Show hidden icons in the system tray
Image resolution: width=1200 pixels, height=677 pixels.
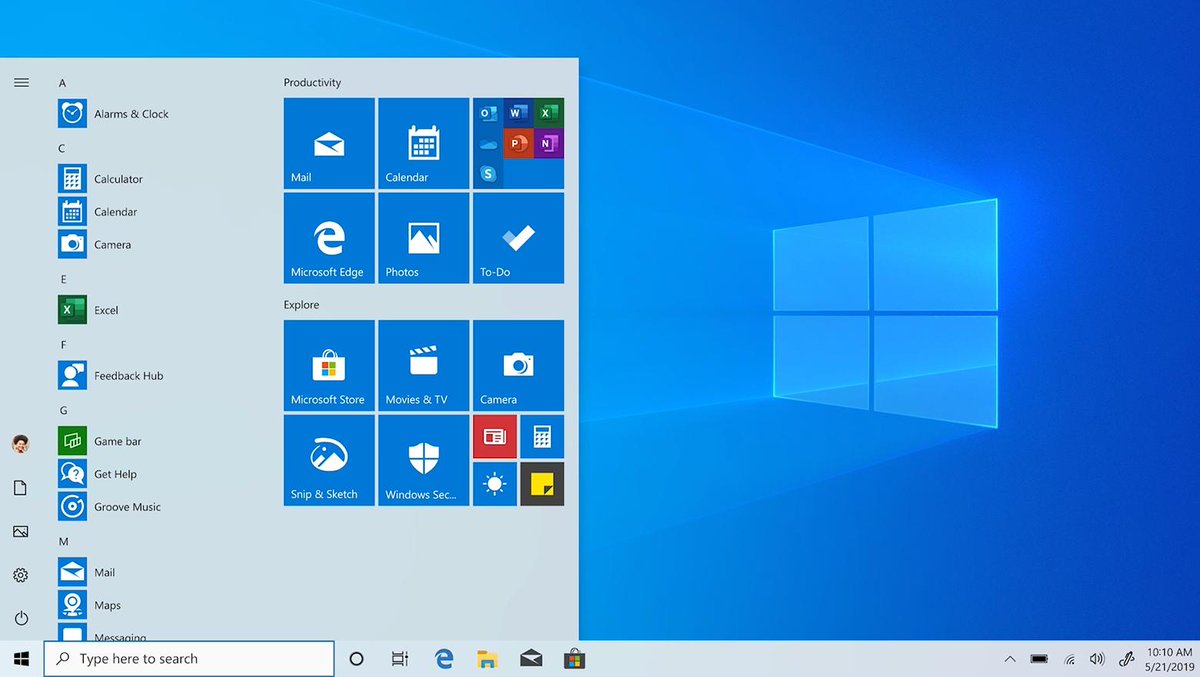pyautogui.click(x=1009, y=659)
